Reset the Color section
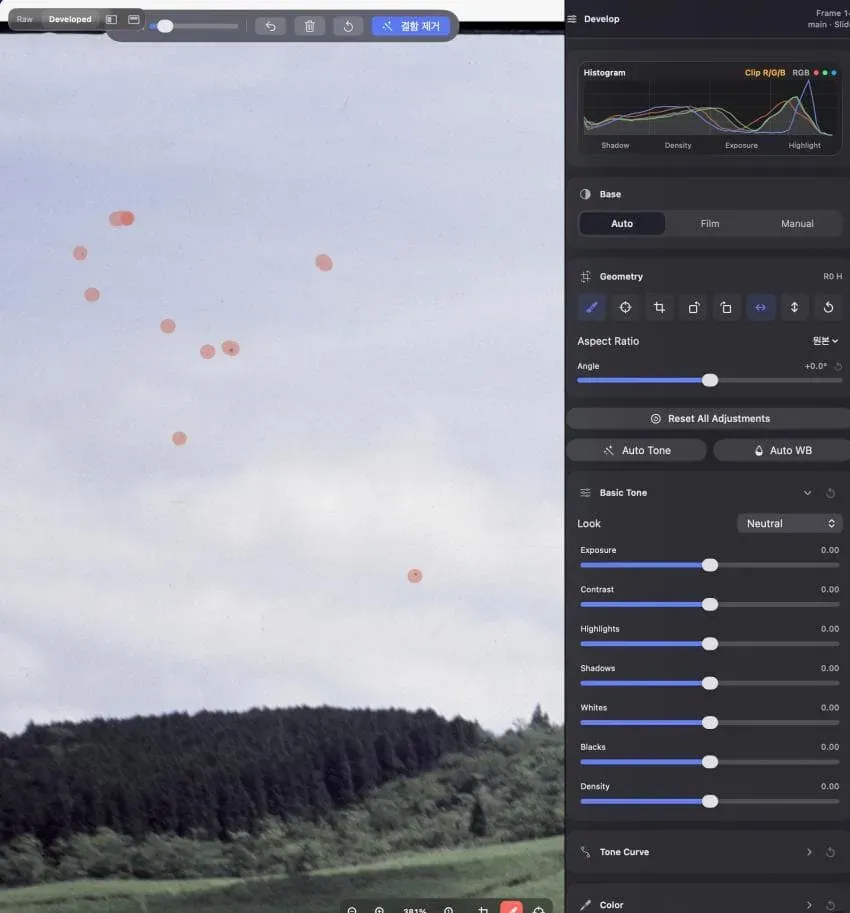Screen dimensions: 850x913 click(831, 905)
